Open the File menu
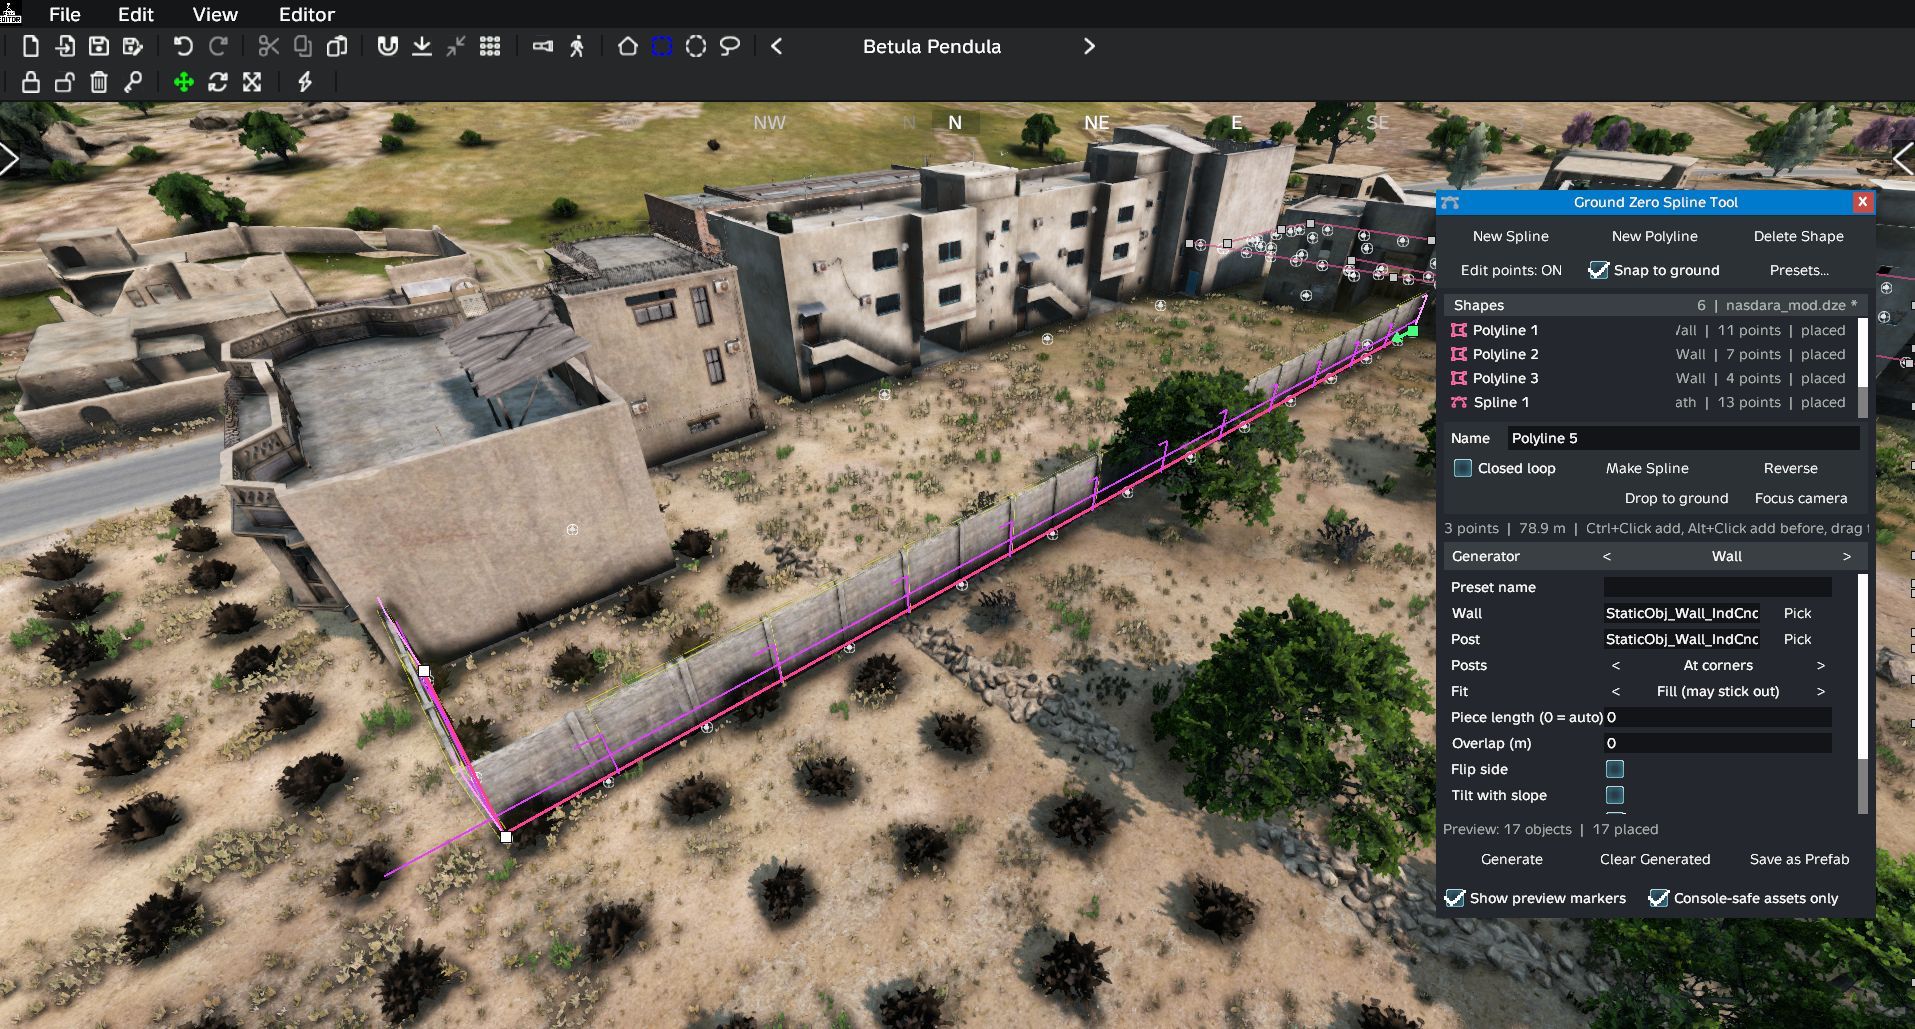1915x1029 pixels. pos(64,14)
